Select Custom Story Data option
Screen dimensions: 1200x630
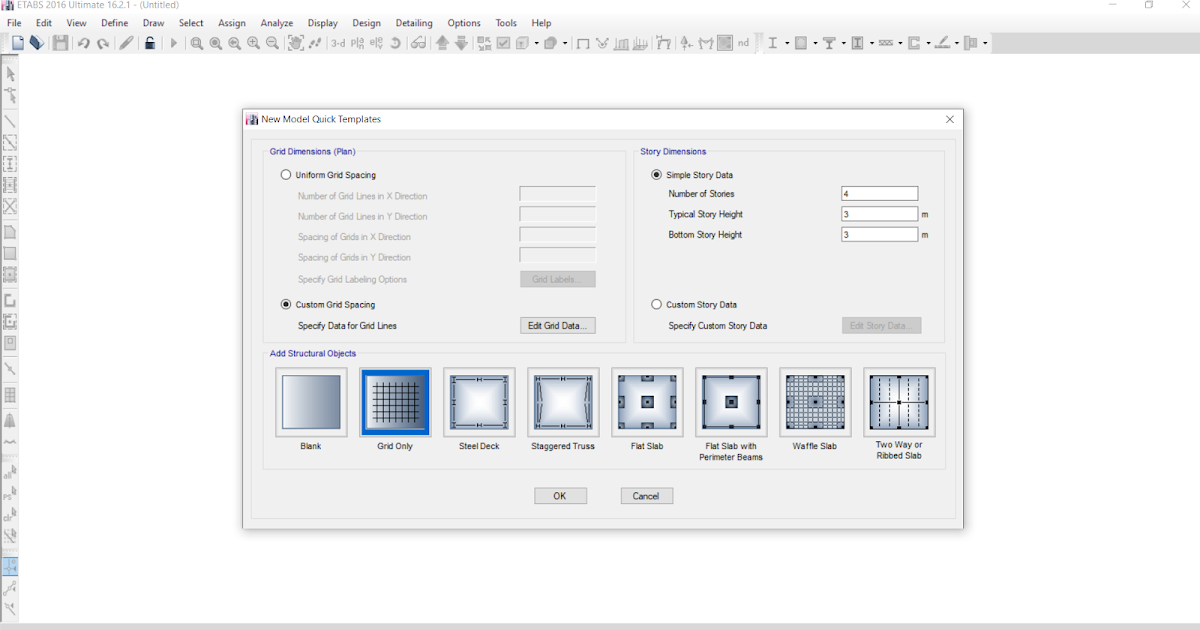point(656,304)
